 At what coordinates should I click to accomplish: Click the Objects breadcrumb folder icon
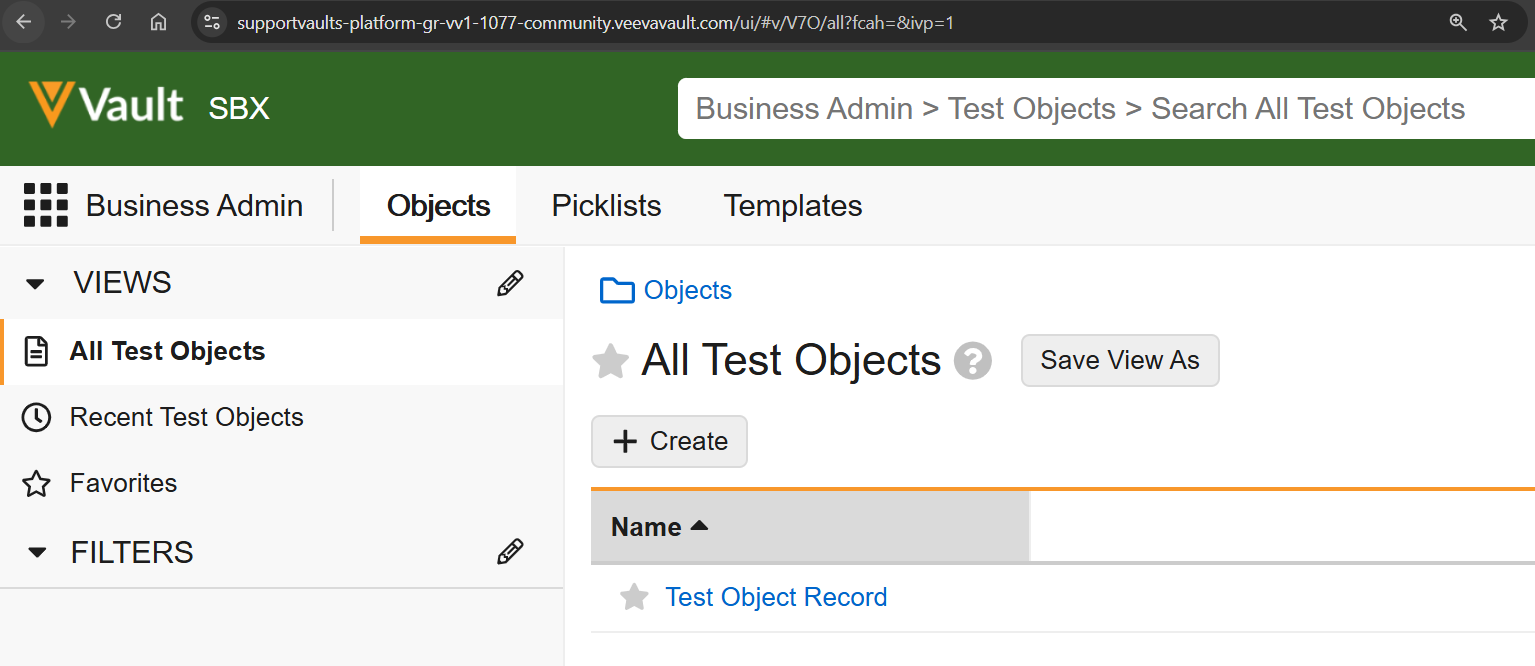click(x=617, y=291)
